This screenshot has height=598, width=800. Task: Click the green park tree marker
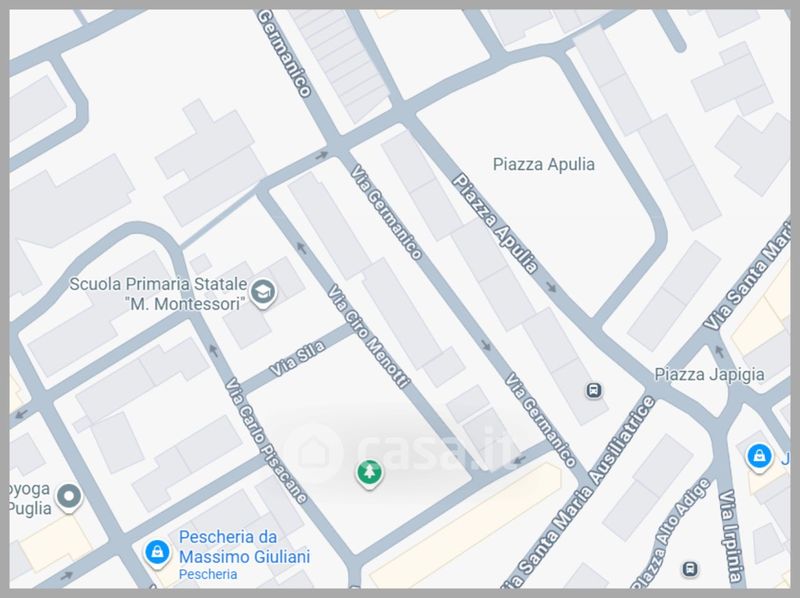369,473
